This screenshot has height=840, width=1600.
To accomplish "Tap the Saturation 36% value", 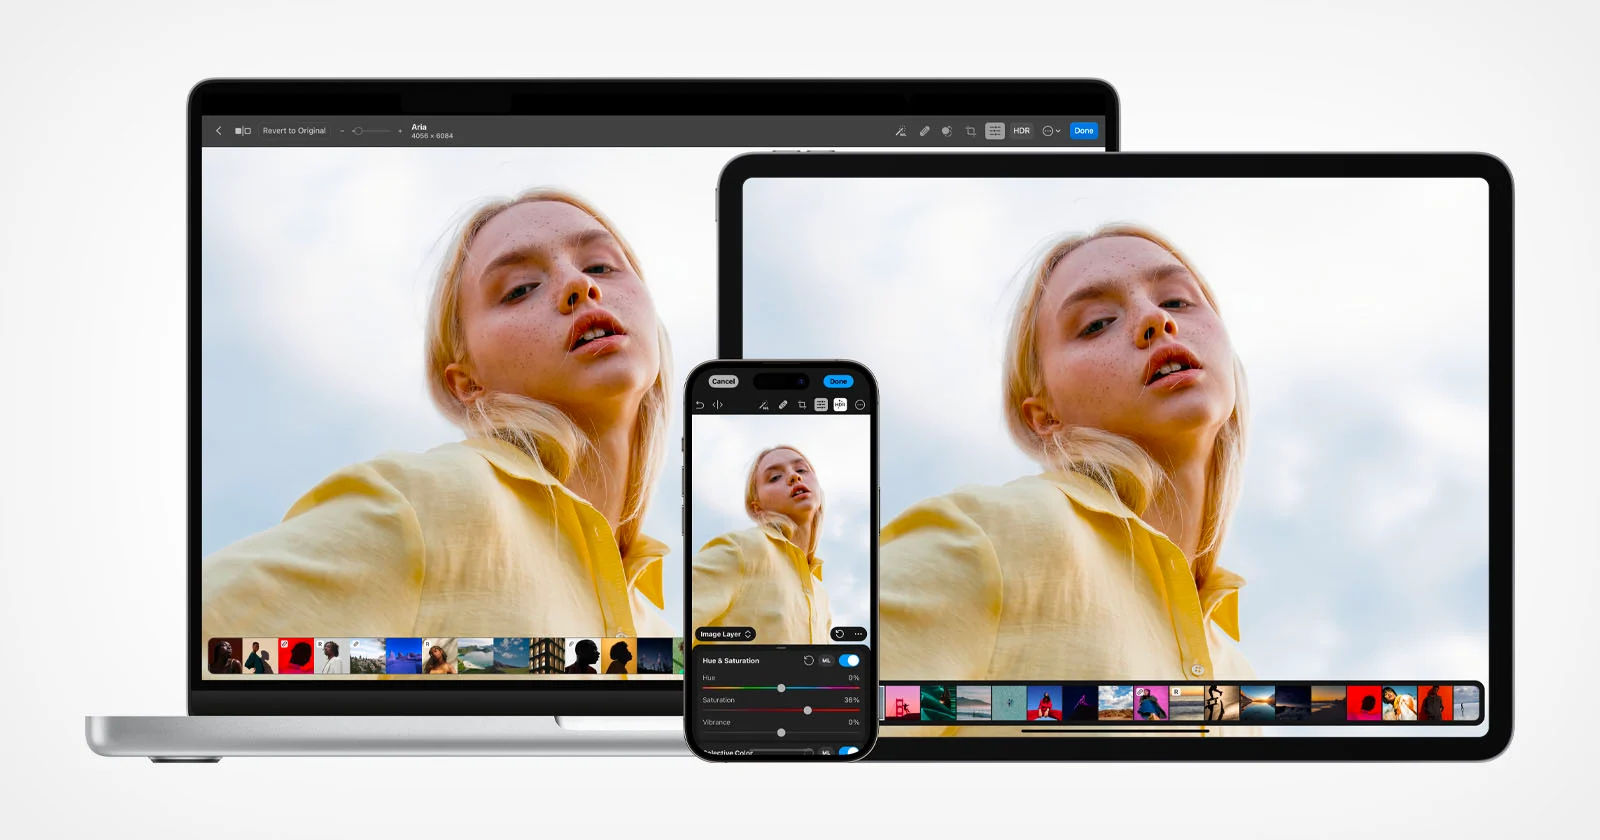I will pos(852,700).
